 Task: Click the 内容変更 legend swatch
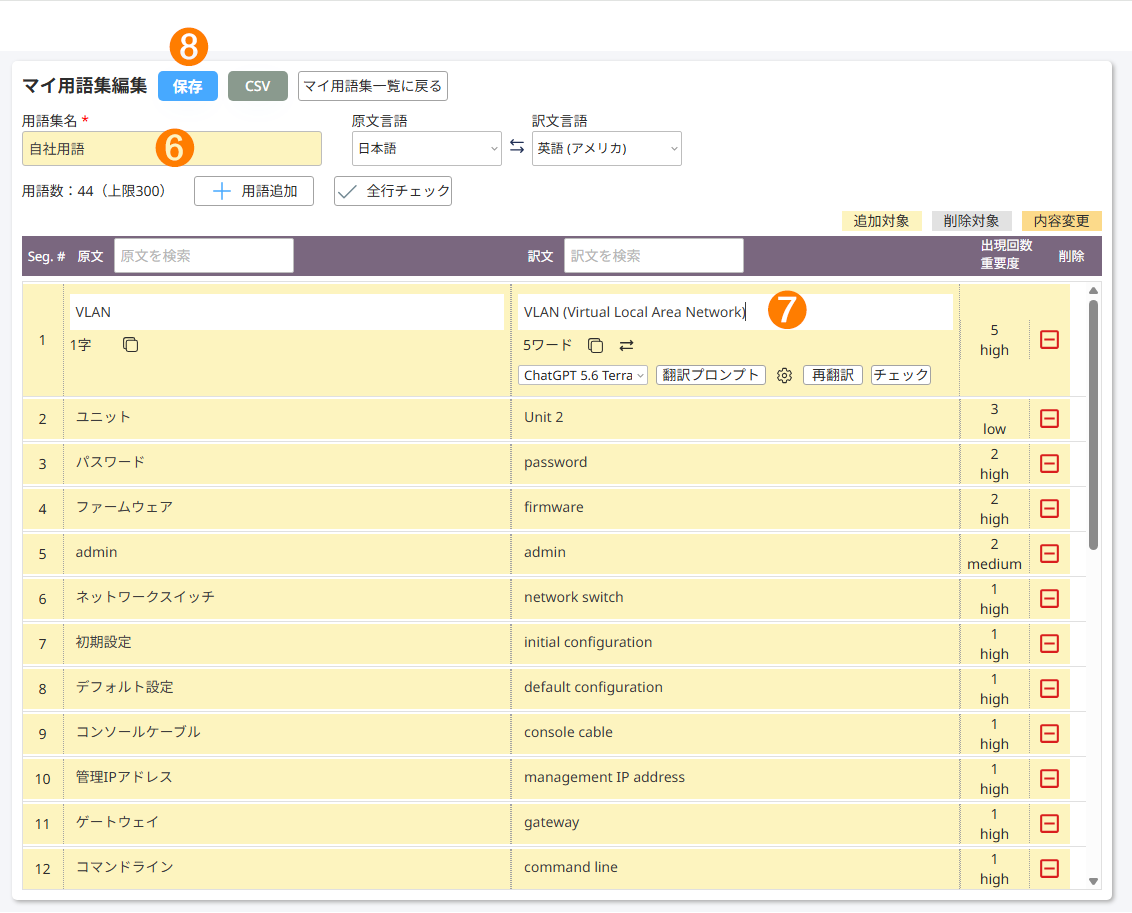(x=1061, y=221)
